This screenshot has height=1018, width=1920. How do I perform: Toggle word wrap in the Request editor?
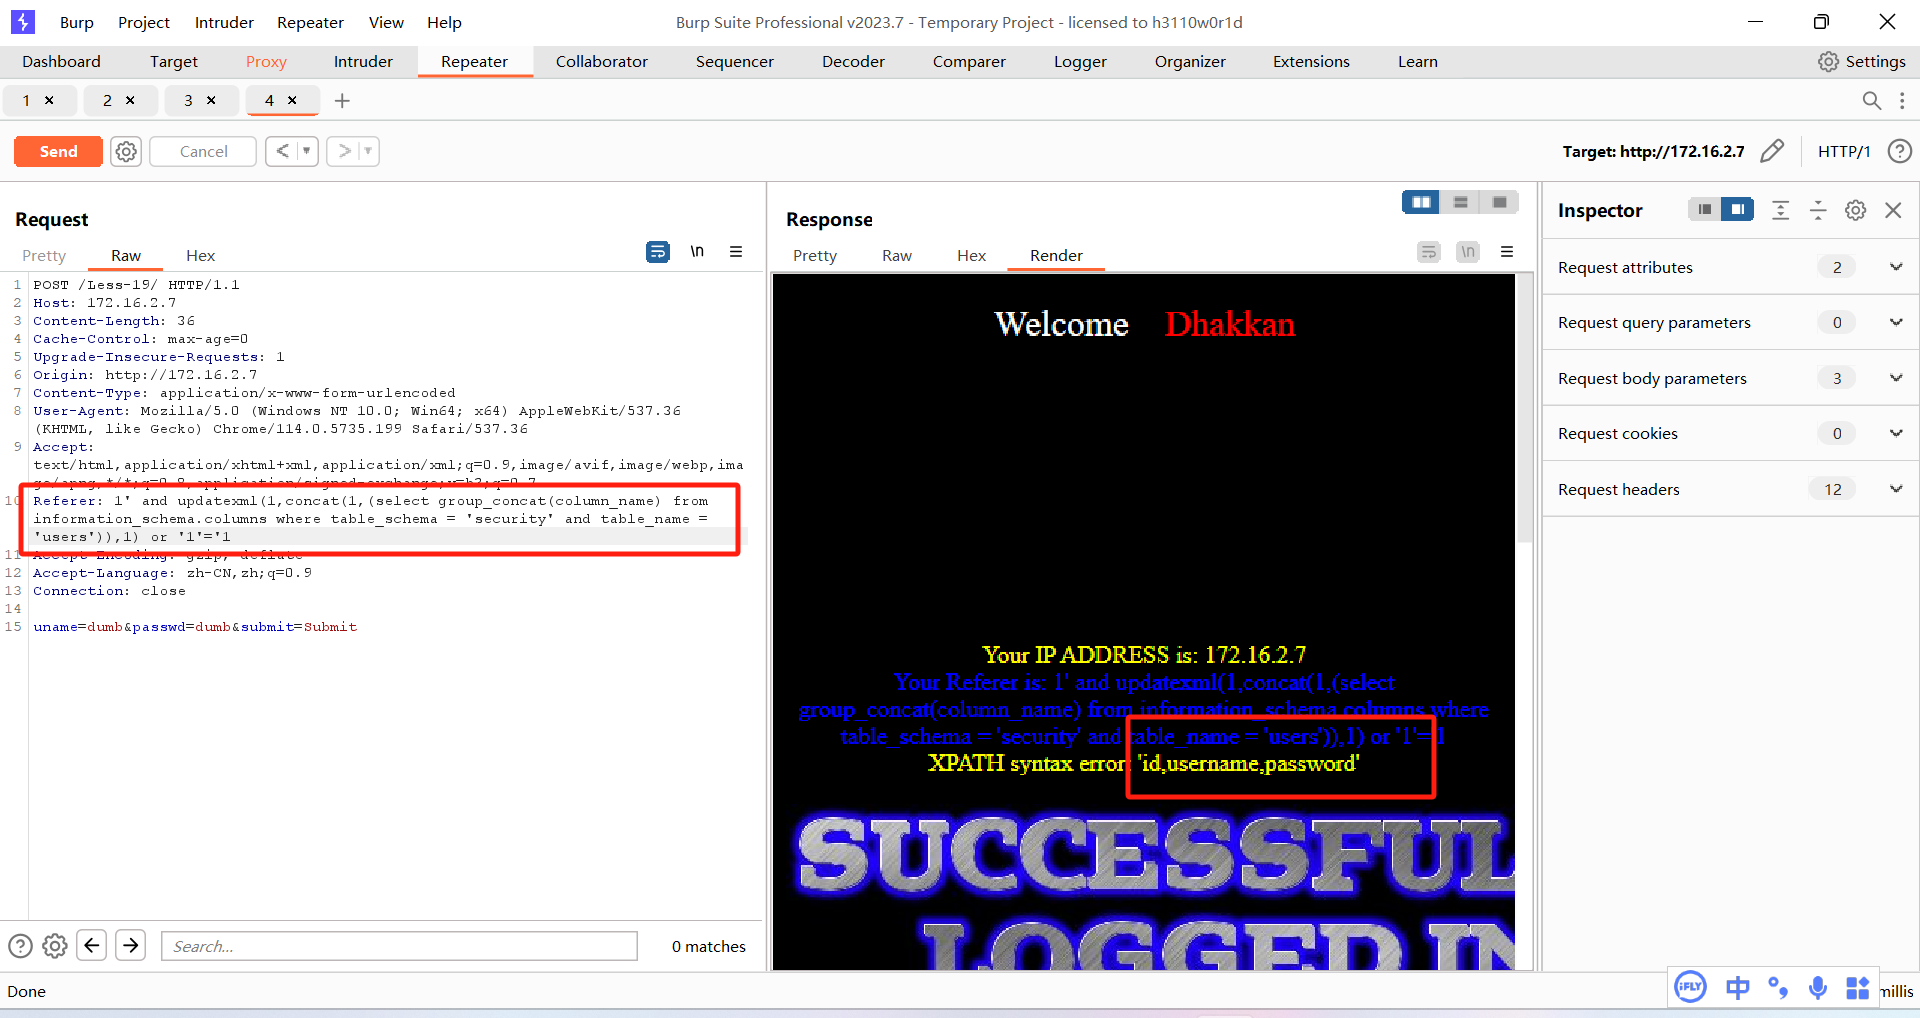click(x=658, y=252)
